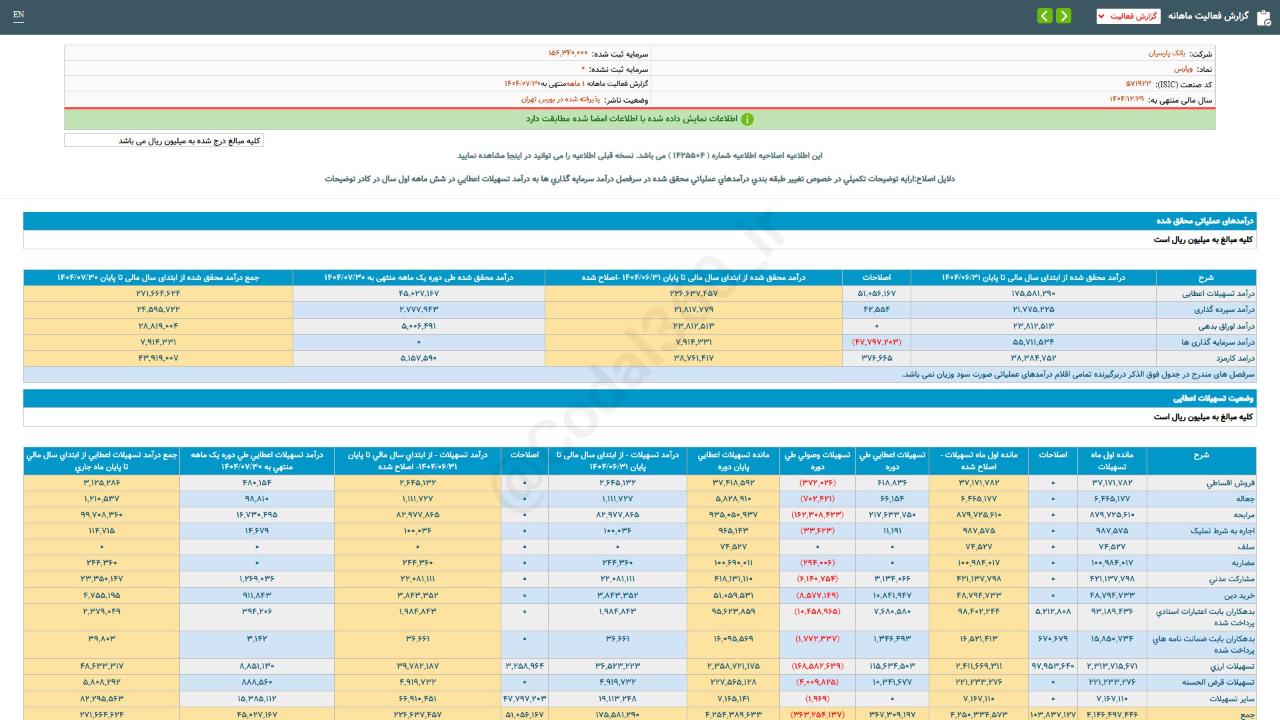The width and height of the screenshot is (1280, 720).
Task: Click the right-pointing green arrow button
Action: [x=1063, y=16]
